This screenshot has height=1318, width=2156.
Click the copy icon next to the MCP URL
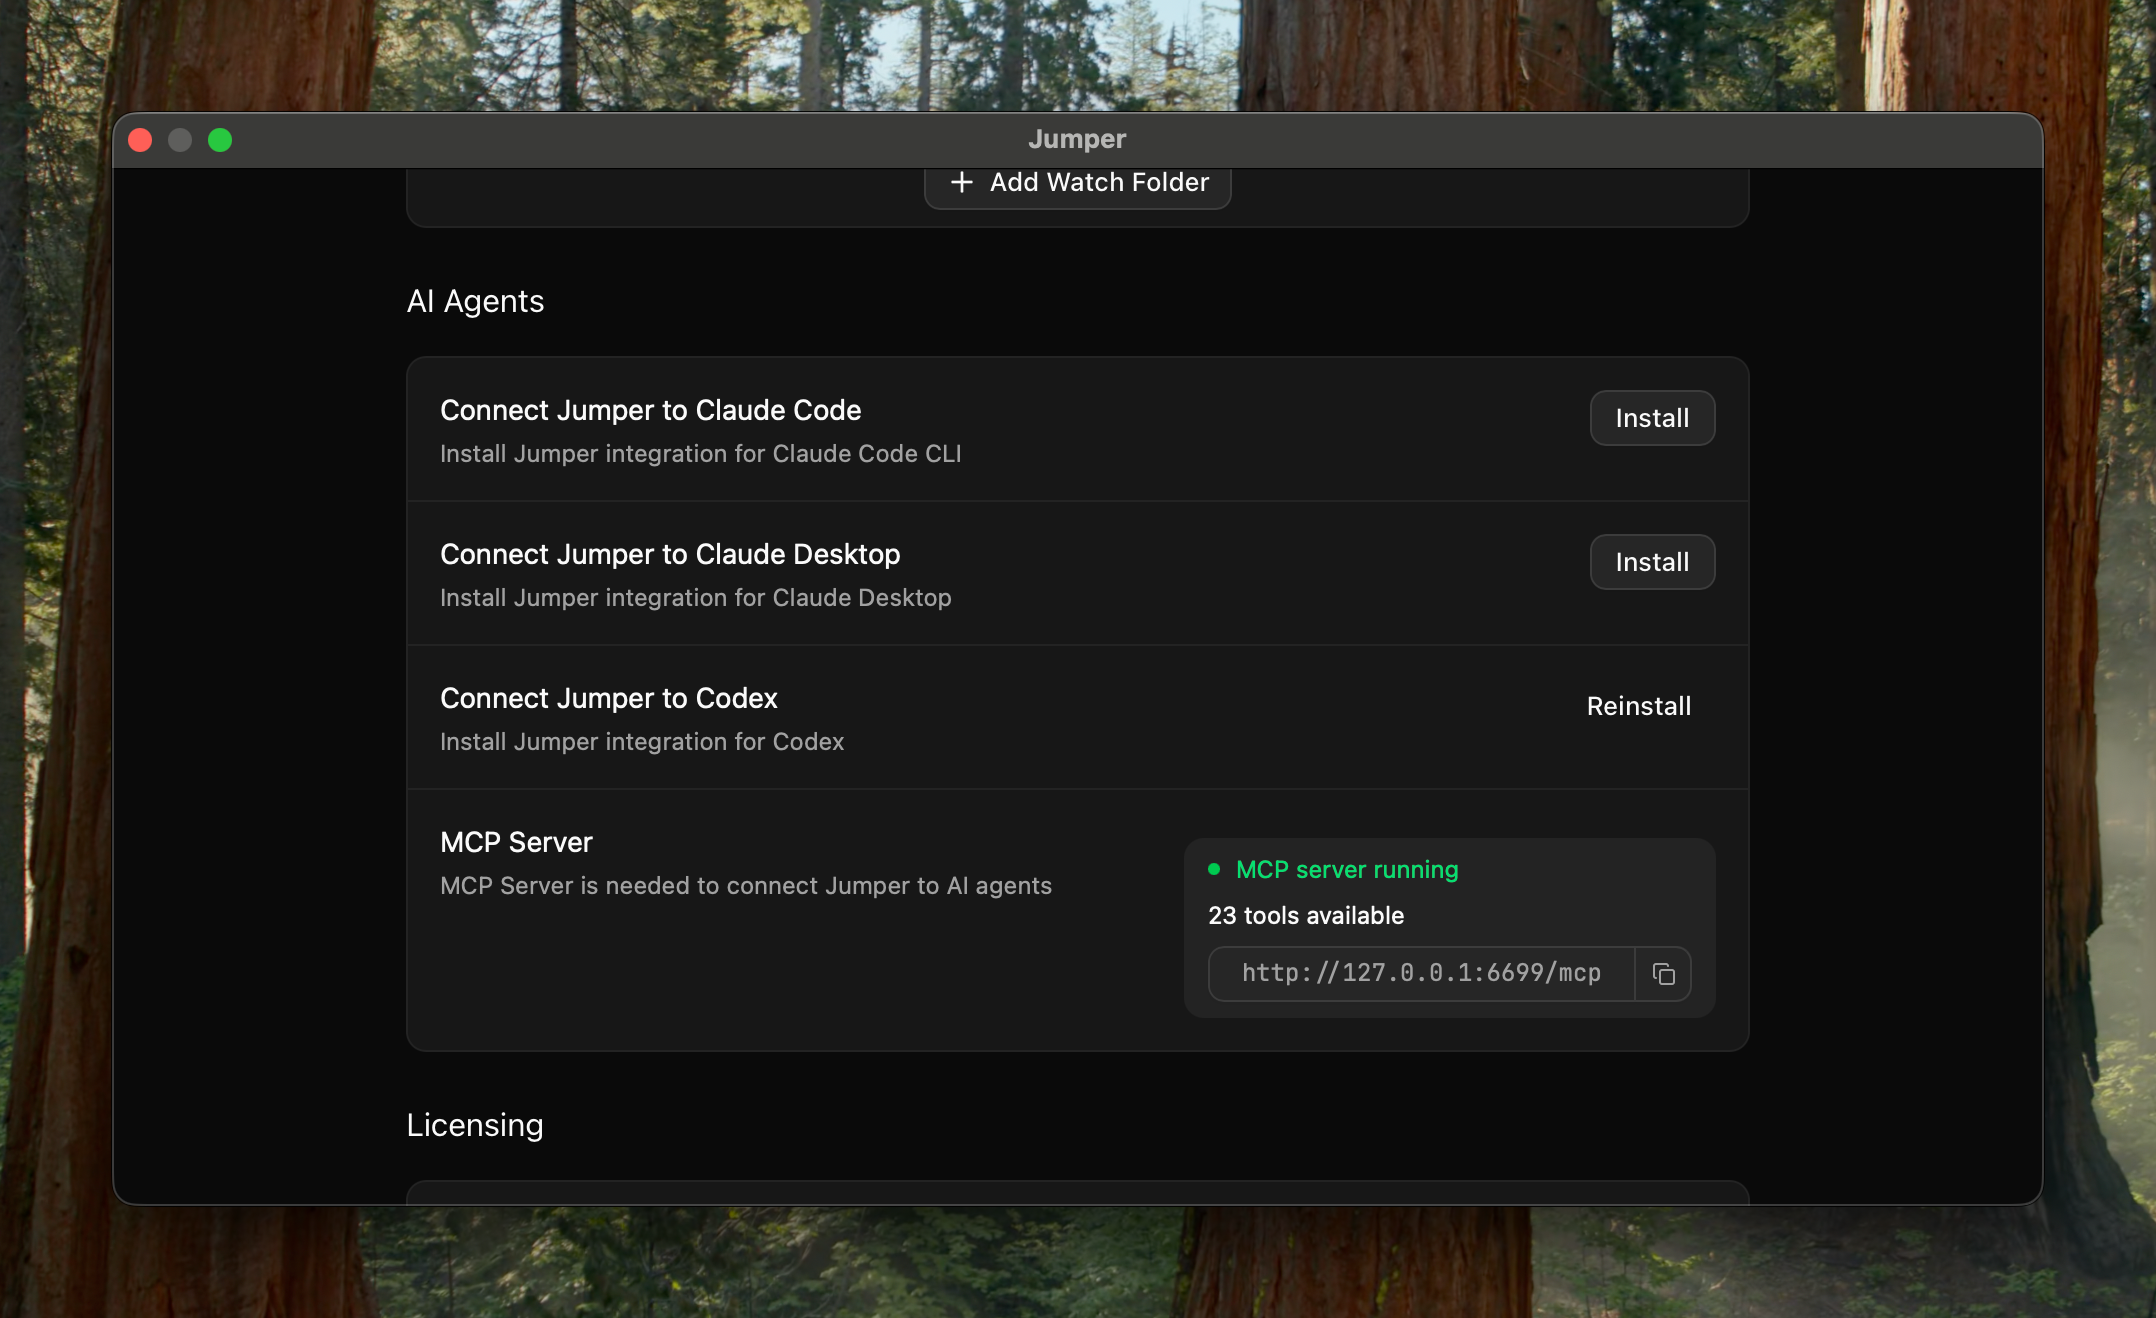[1664, 974]
